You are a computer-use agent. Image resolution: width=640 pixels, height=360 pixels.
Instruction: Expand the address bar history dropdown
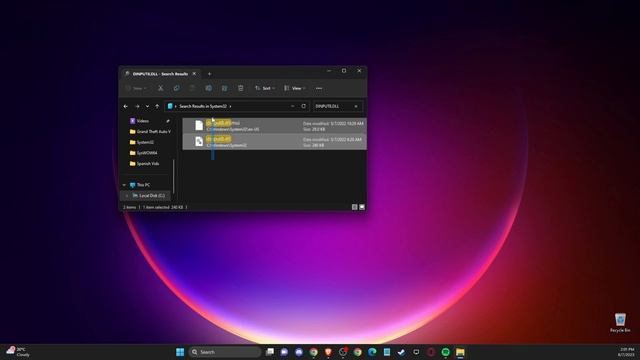click(293, 106)
